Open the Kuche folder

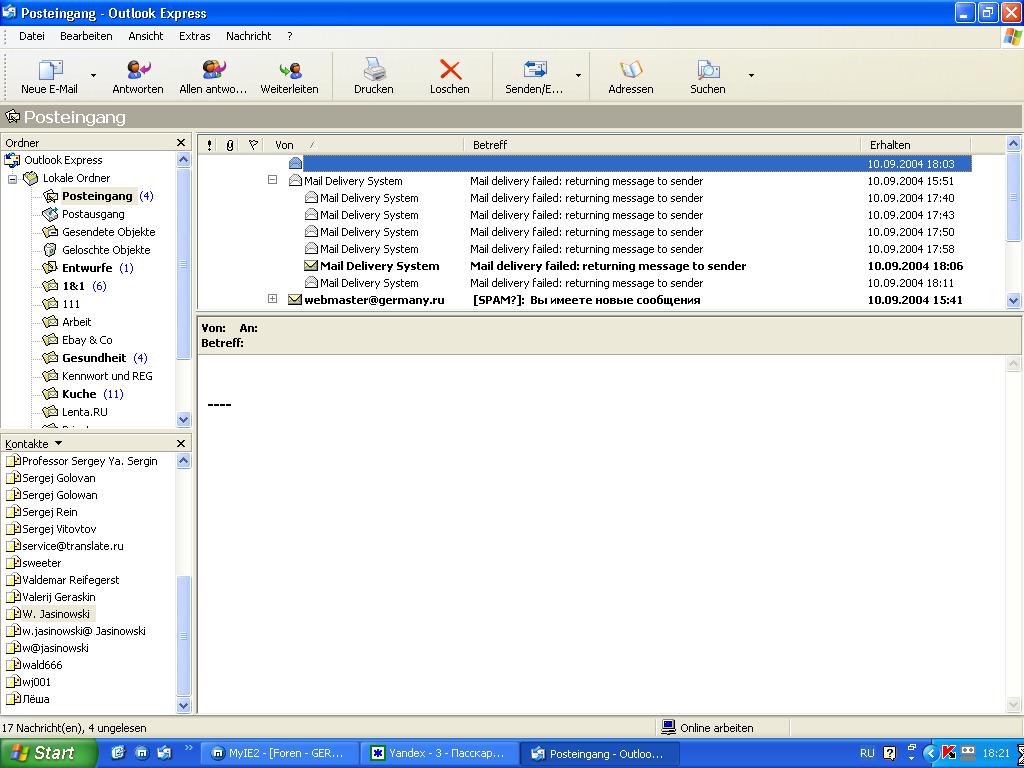(x=82, y=394)
